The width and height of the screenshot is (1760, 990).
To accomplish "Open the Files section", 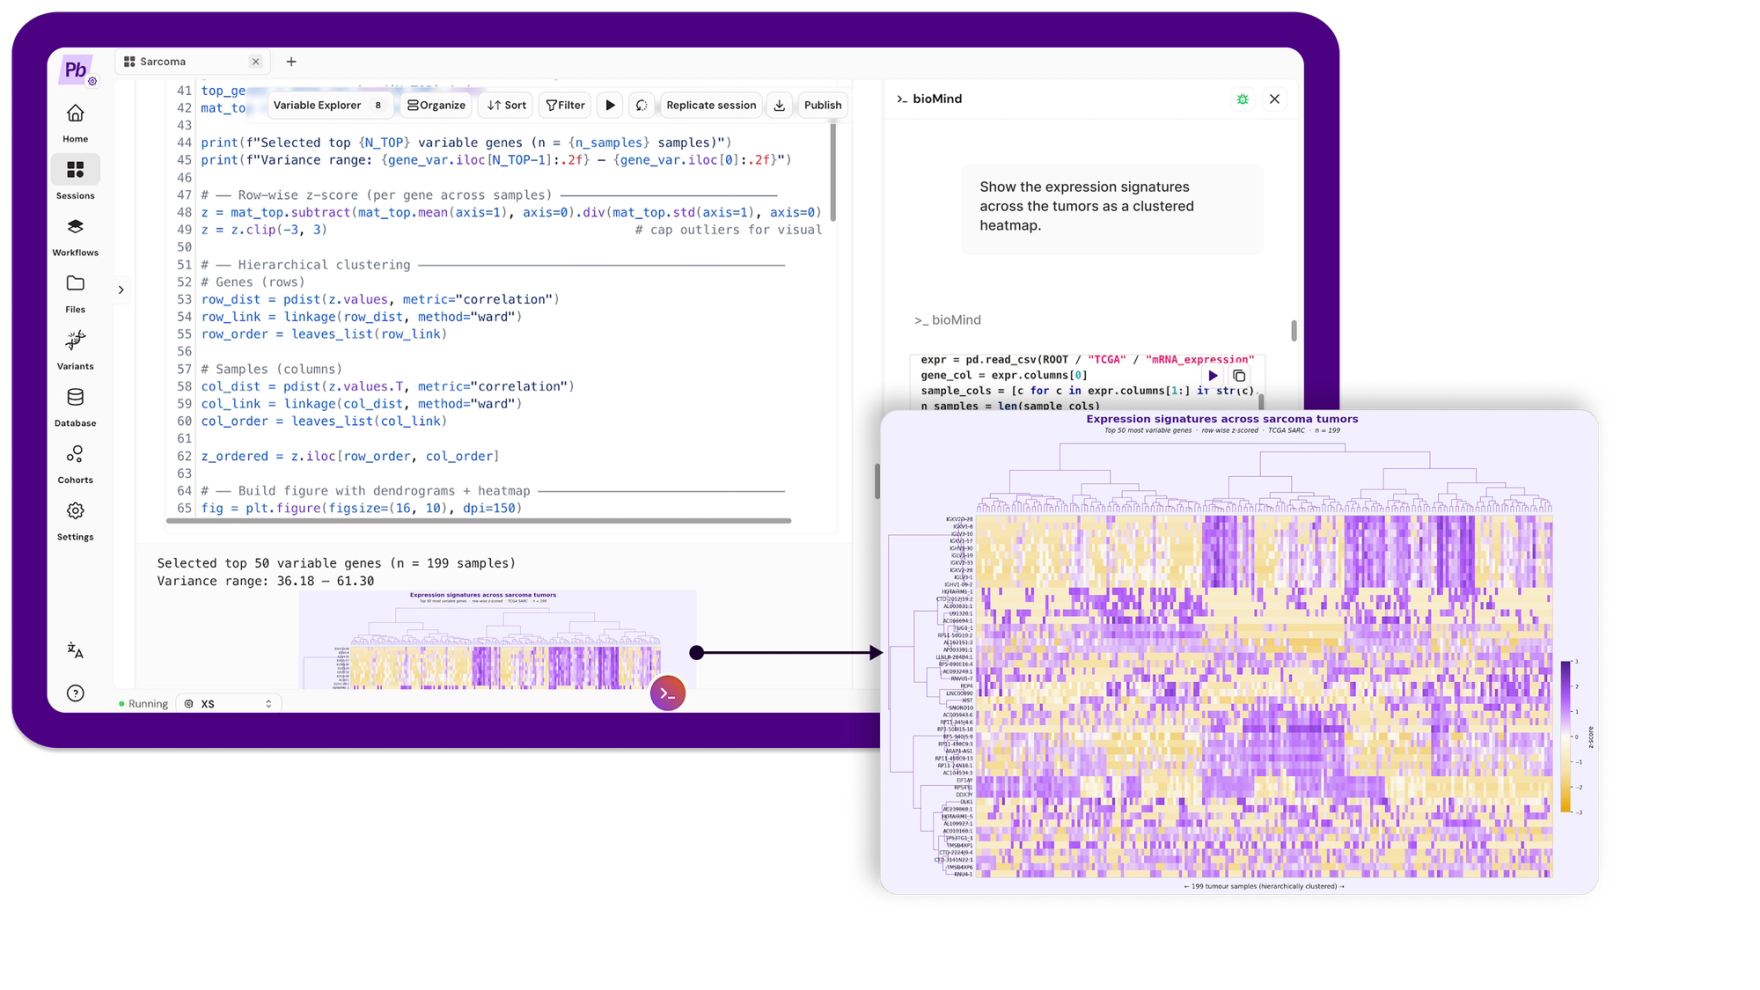I will tap(75, 293).
